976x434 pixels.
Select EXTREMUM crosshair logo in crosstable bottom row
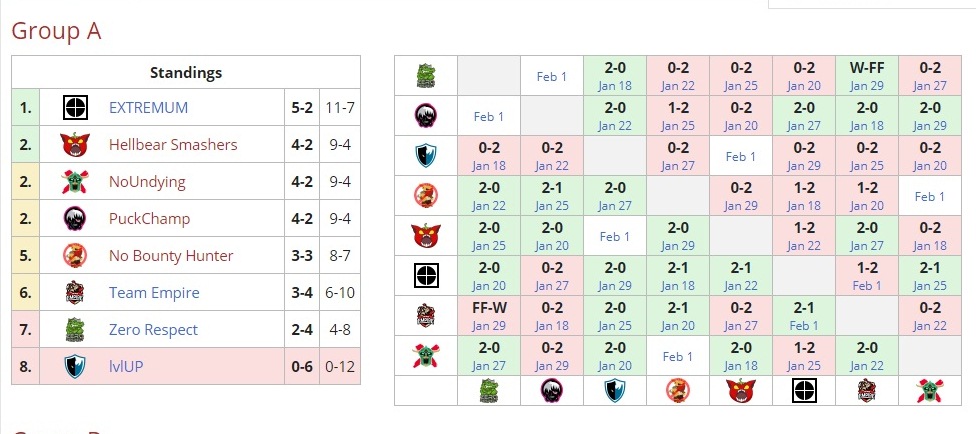tap(803, 391)
